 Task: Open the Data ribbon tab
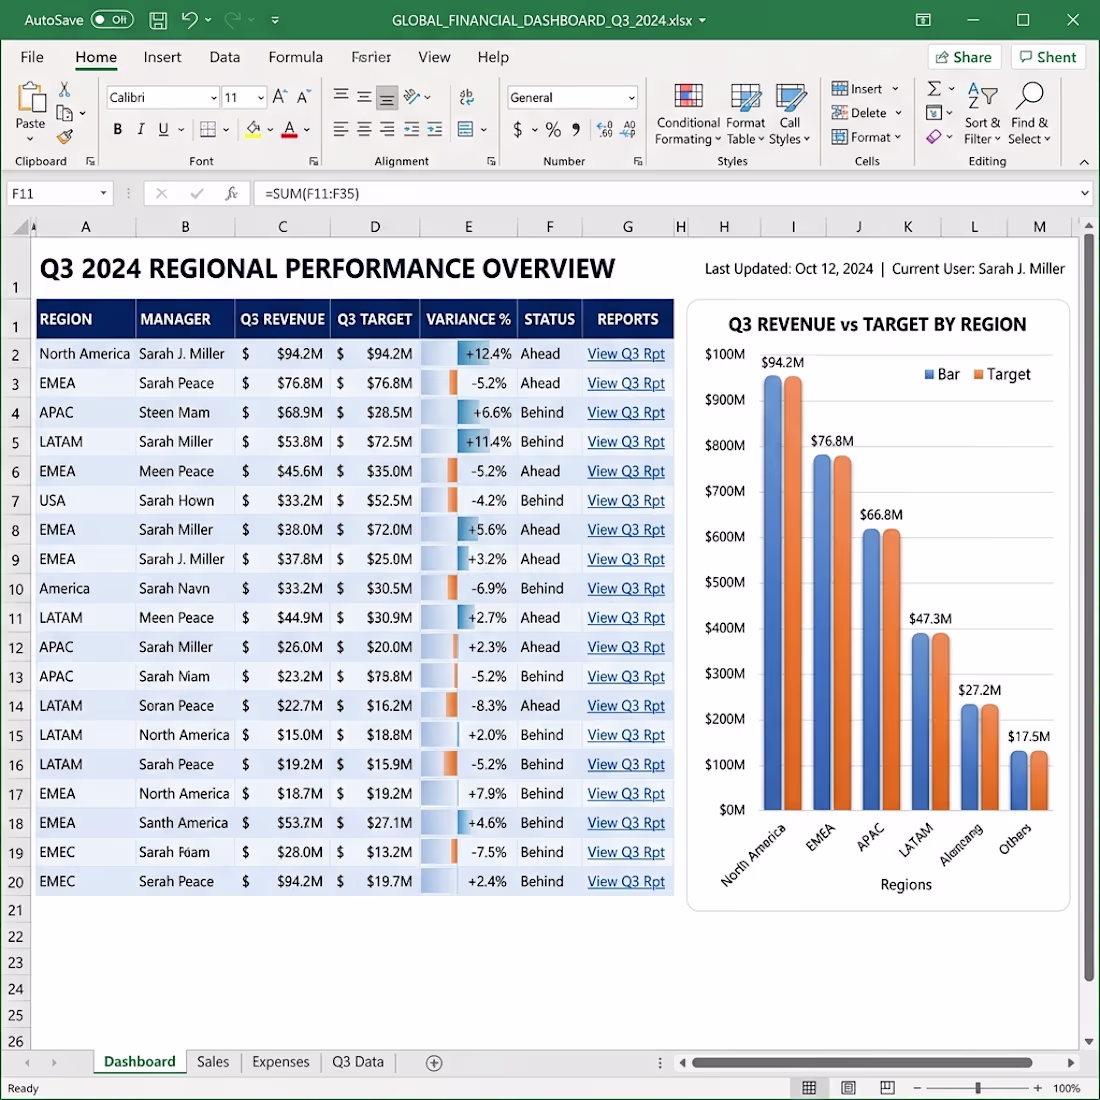tap(224, 57)
